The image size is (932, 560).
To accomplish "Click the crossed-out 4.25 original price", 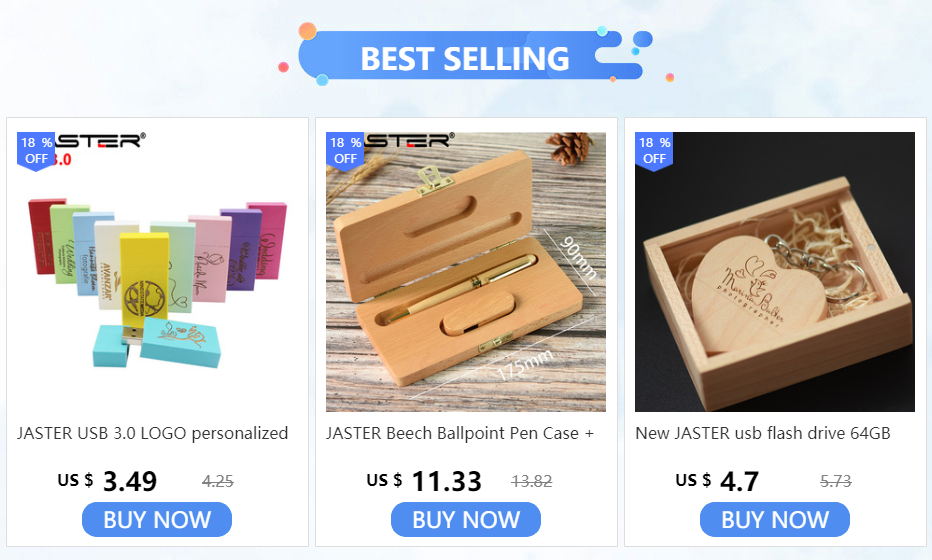I will click(x=218, y=481).
